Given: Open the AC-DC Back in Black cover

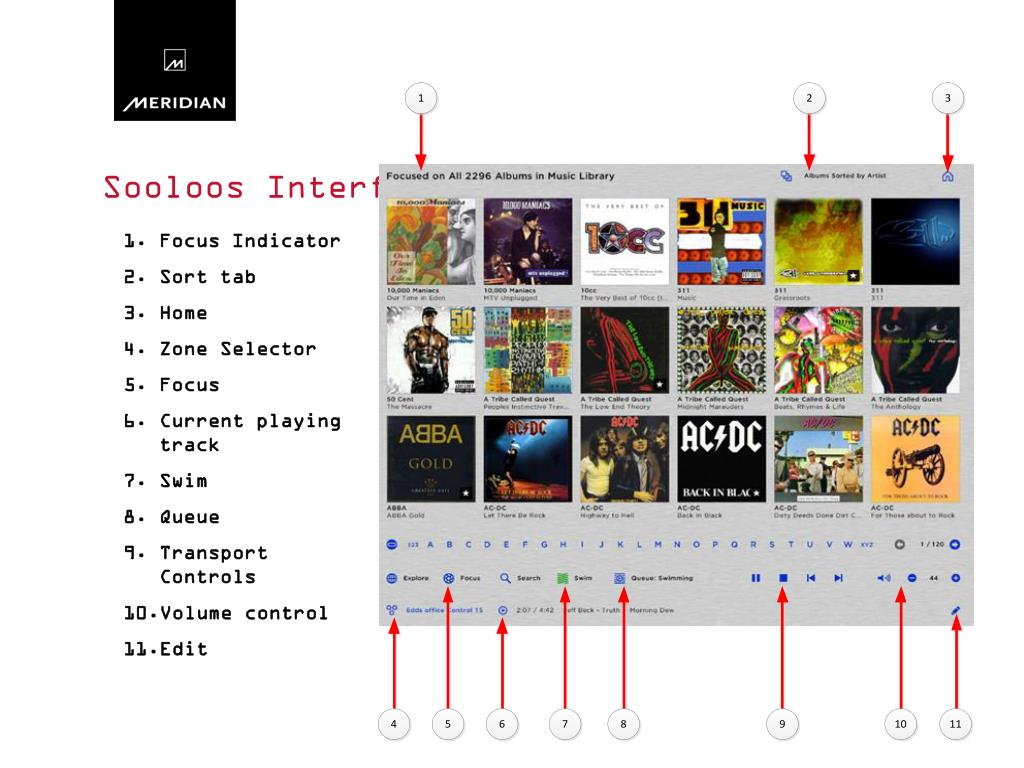Looking at the screenshot, I should (x=722, y=458).
